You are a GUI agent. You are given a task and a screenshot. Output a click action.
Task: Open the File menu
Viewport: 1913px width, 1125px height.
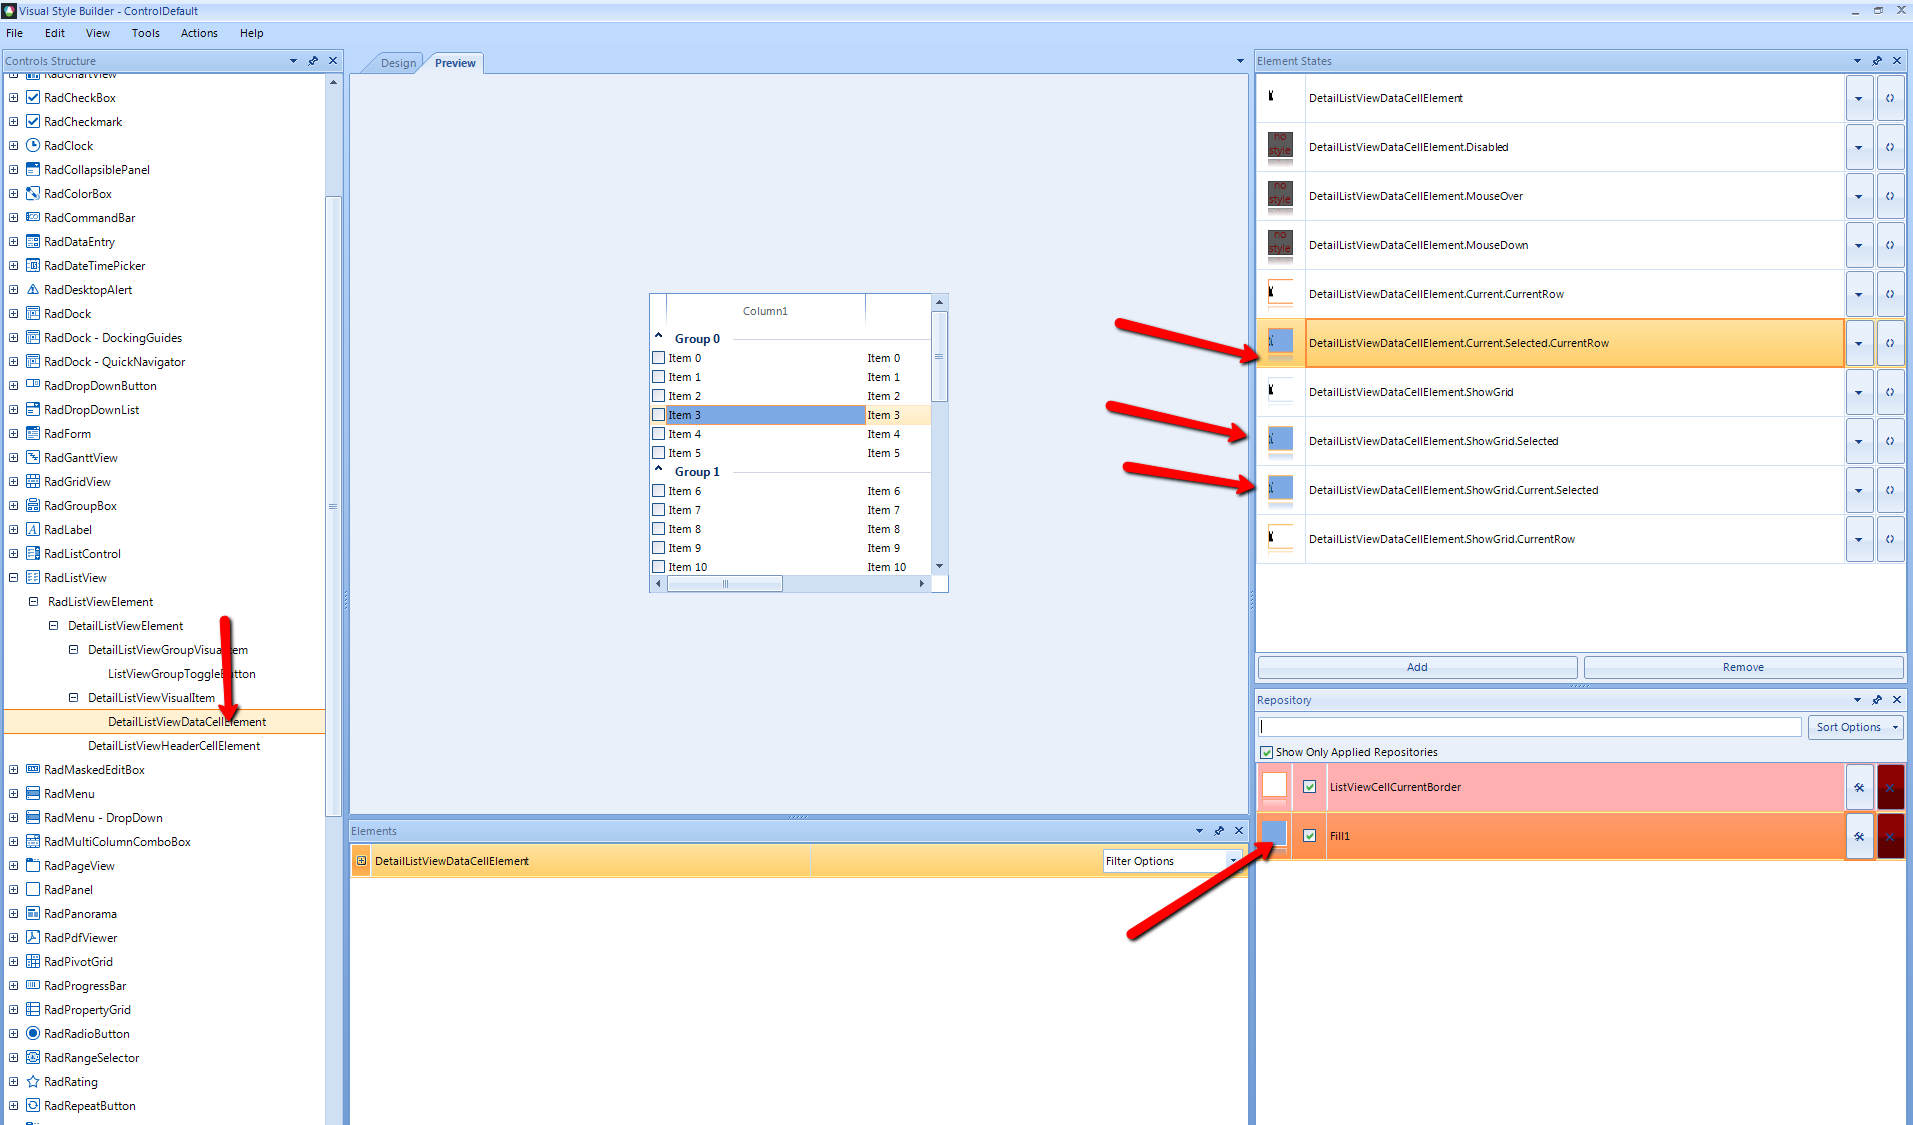coord(14,33)
